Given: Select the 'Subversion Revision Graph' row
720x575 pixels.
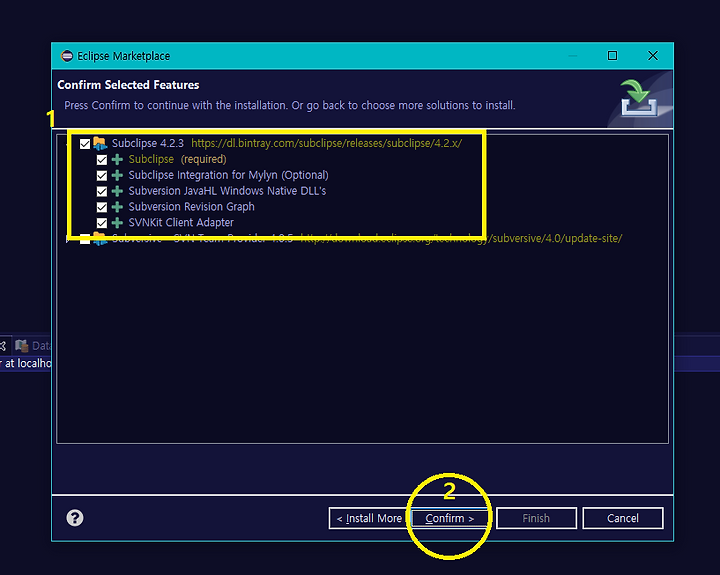Looking at the screenshot, I should [191, 207].
